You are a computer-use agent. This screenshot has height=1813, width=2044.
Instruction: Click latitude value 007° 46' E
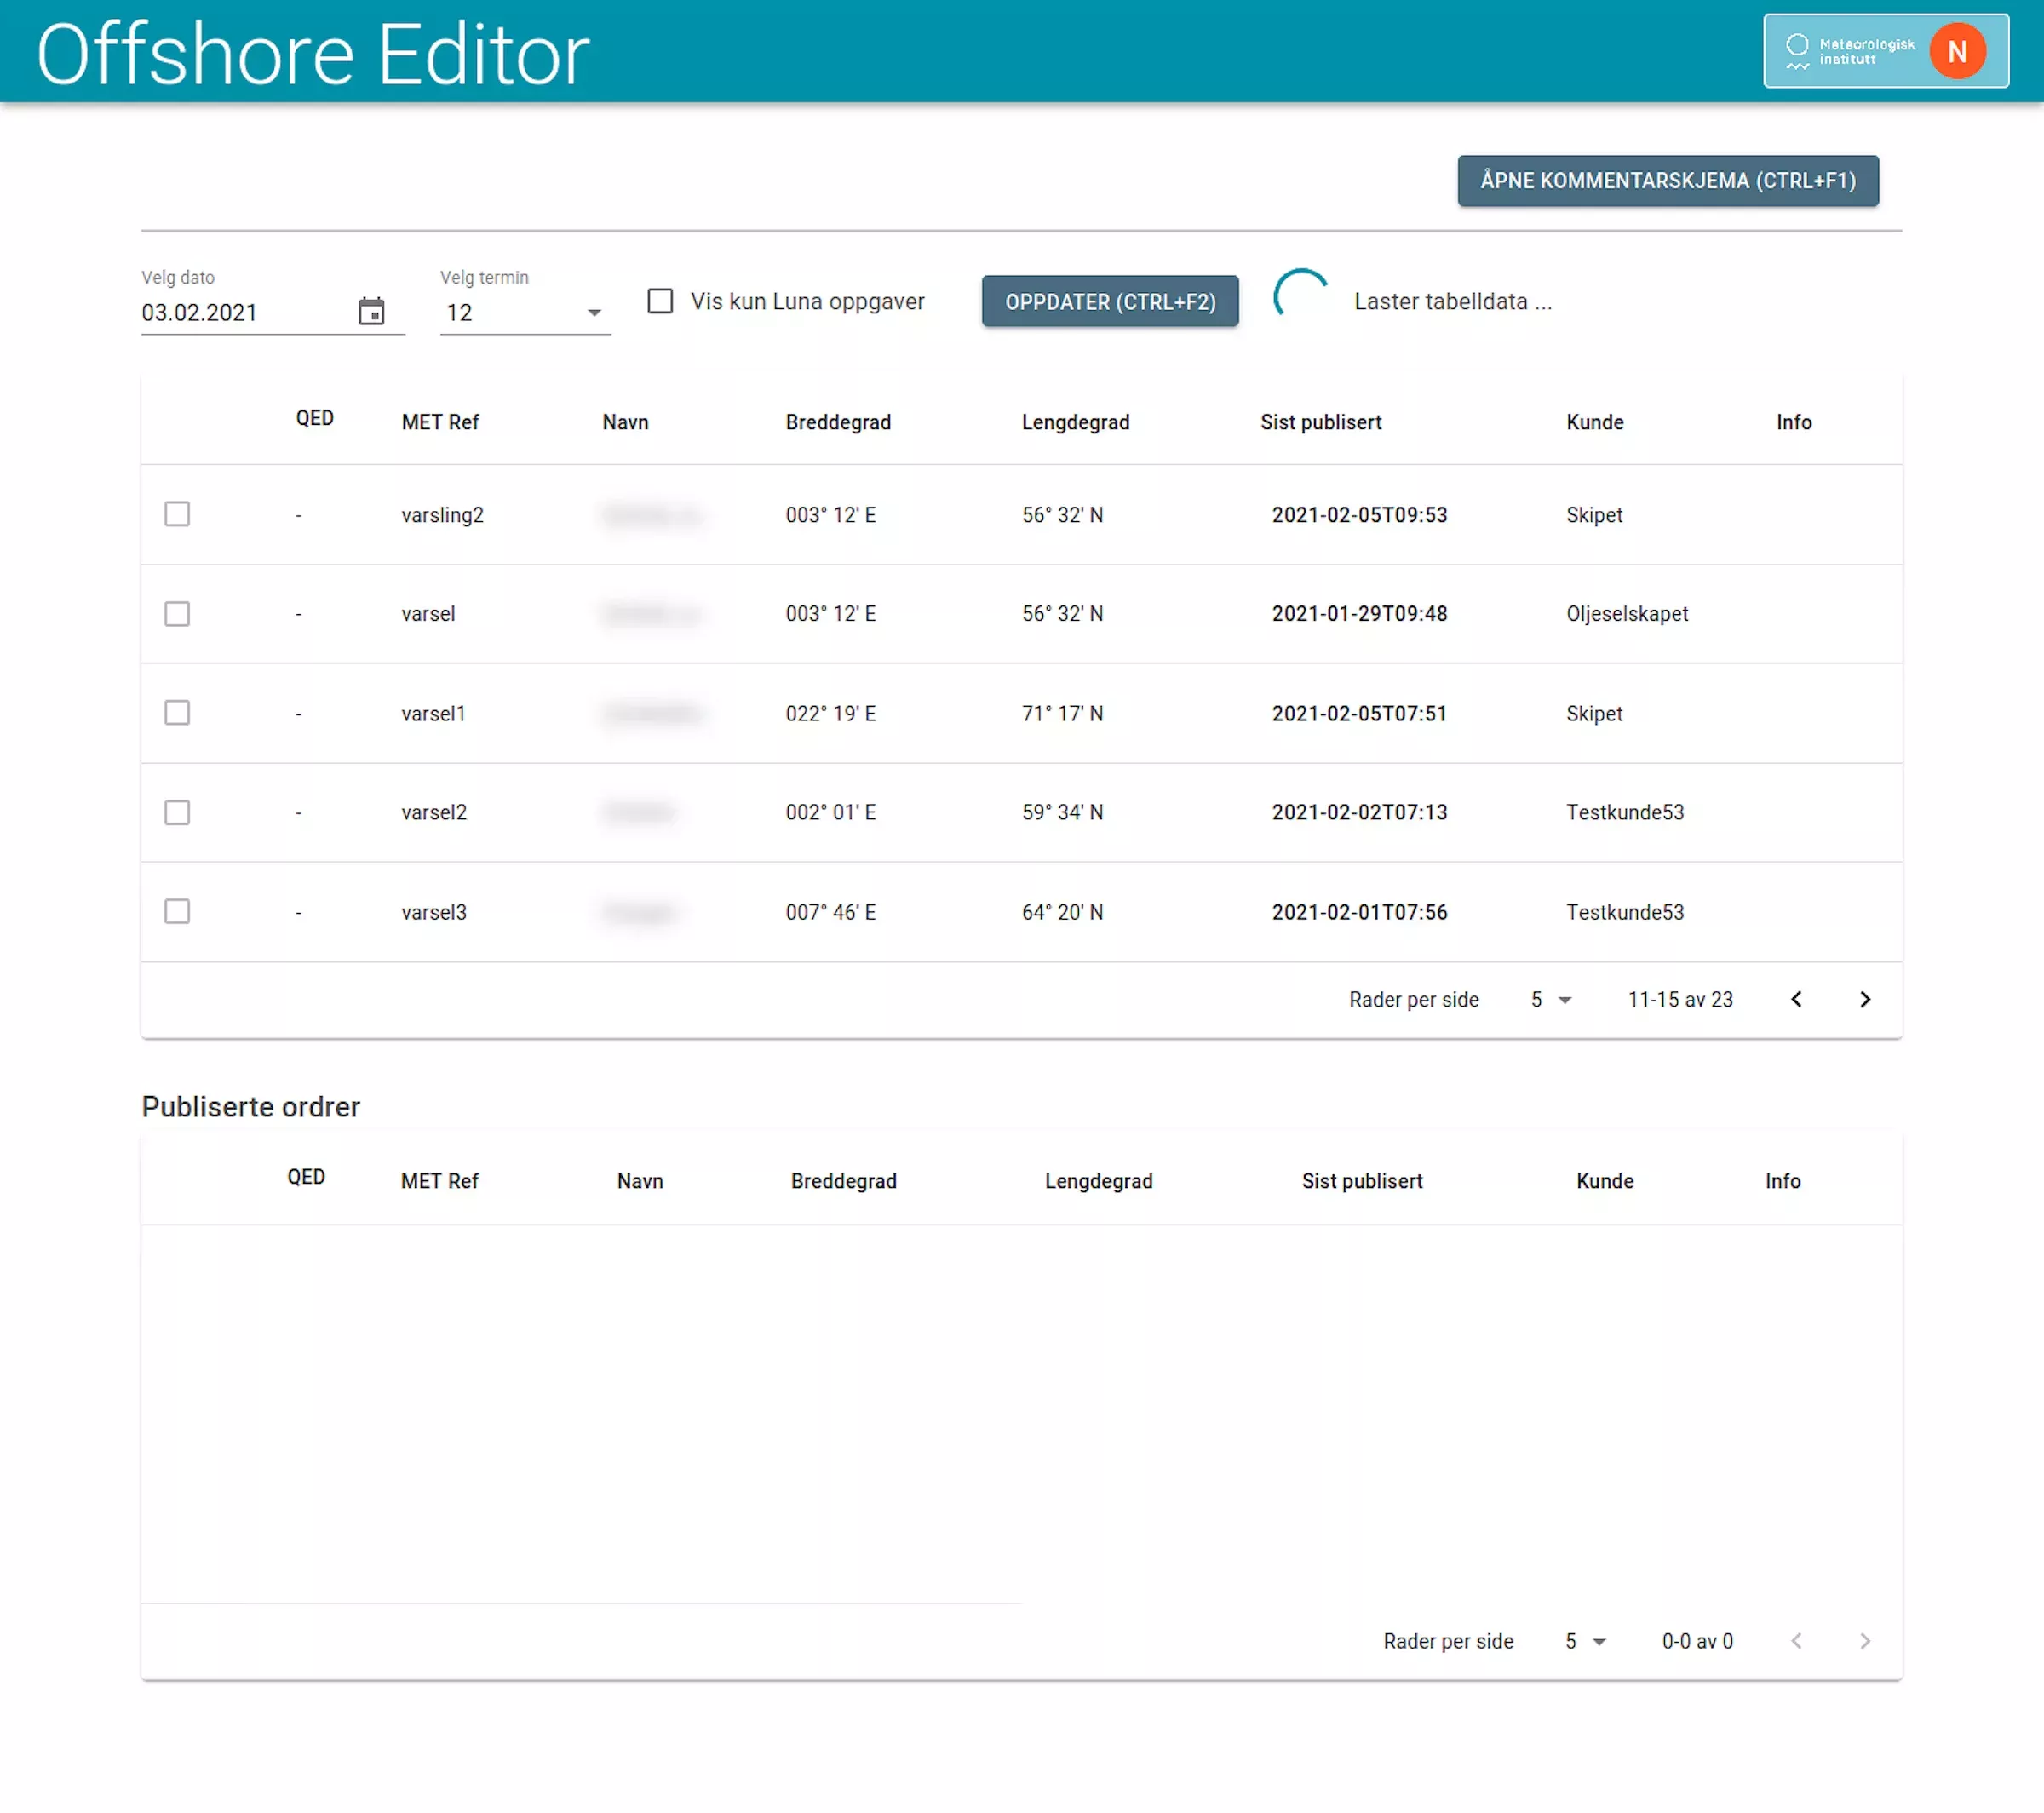click(x=830, y=912)
